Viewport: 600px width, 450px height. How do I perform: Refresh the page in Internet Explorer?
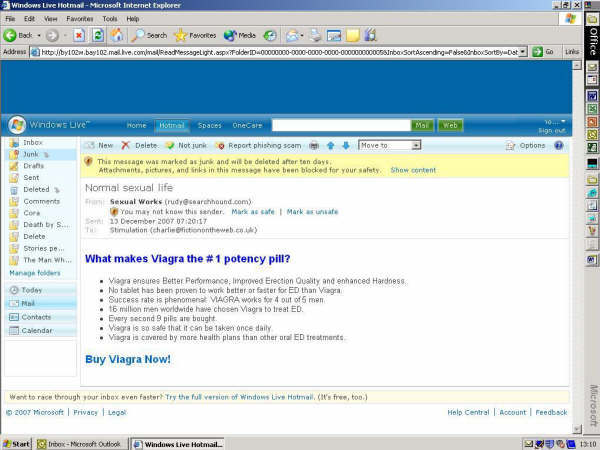point(98,36)
